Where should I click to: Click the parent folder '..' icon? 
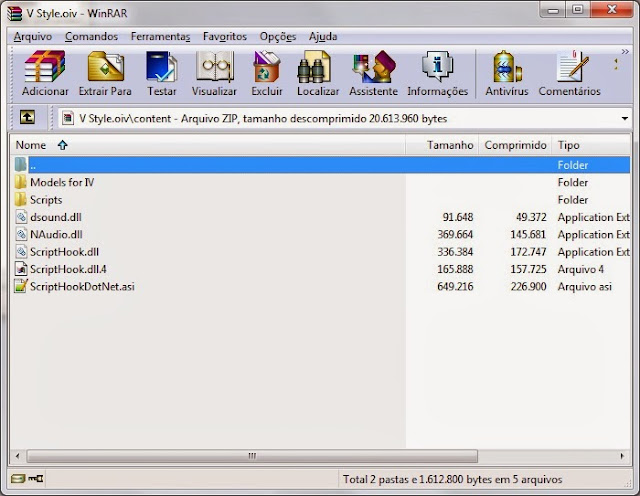point(20,165)
